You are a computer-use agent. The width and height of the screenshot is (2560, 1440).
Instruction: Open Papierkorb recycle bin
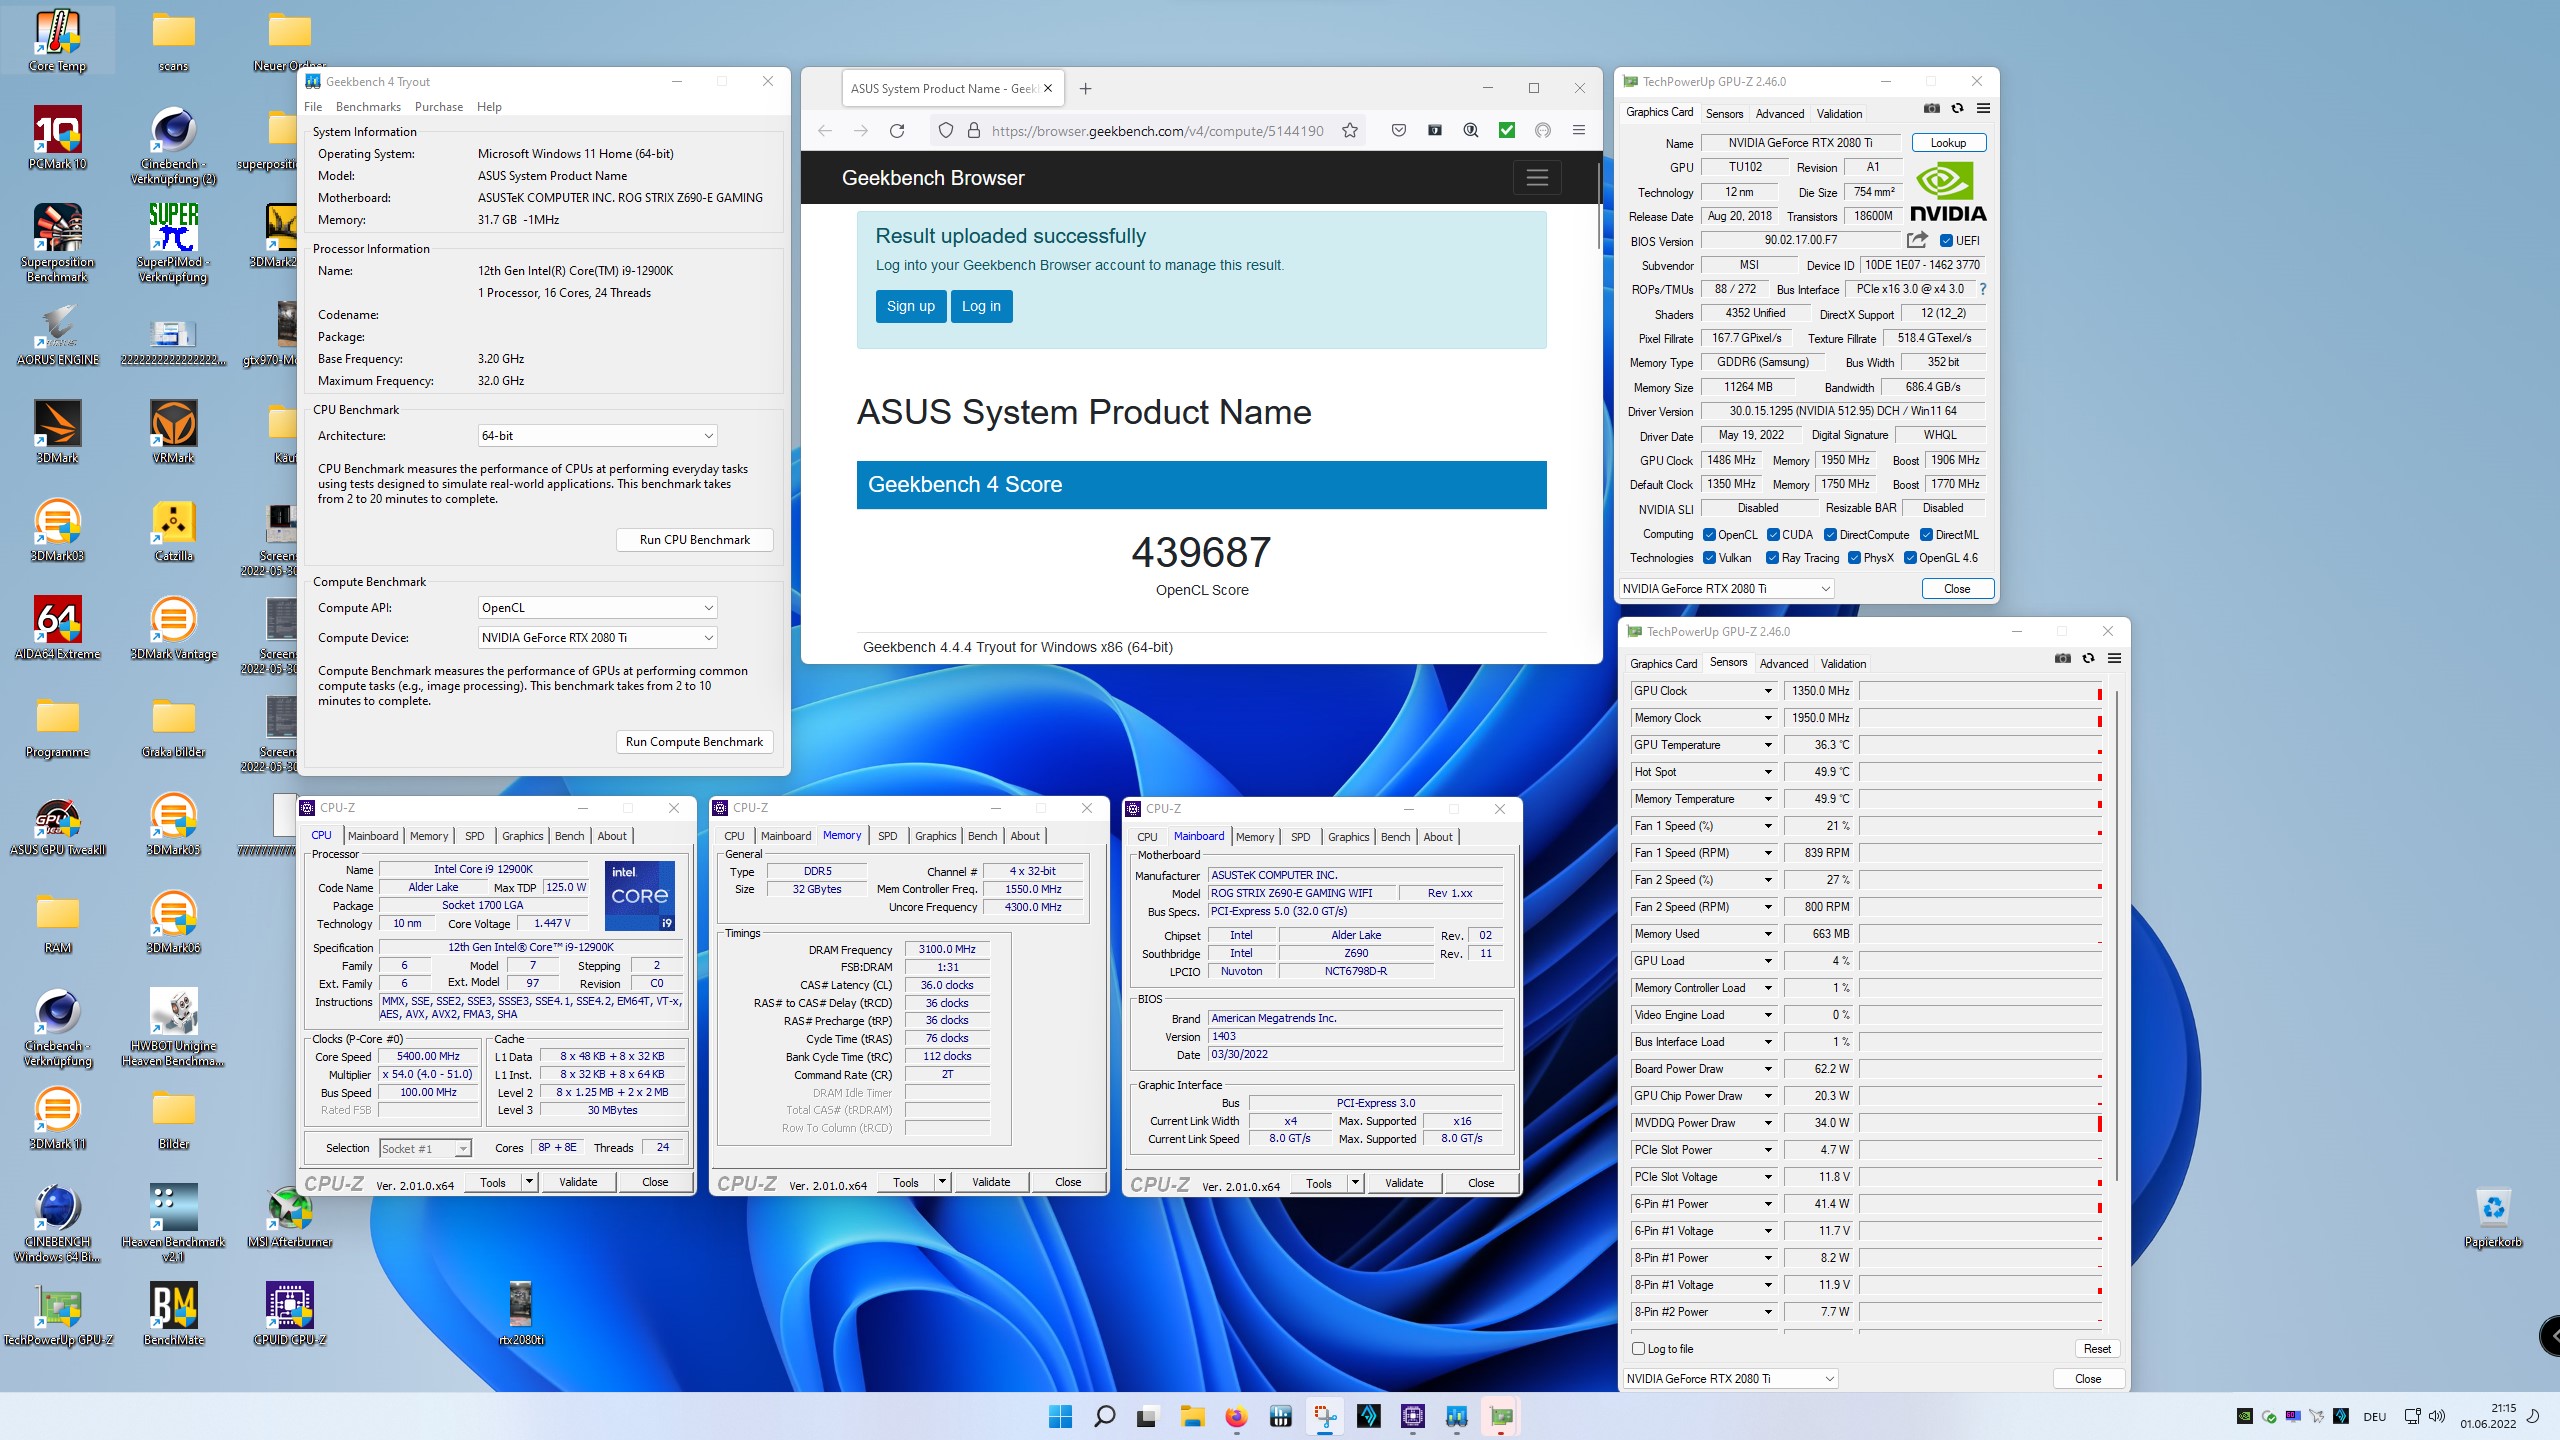tap(2493, 1216)
